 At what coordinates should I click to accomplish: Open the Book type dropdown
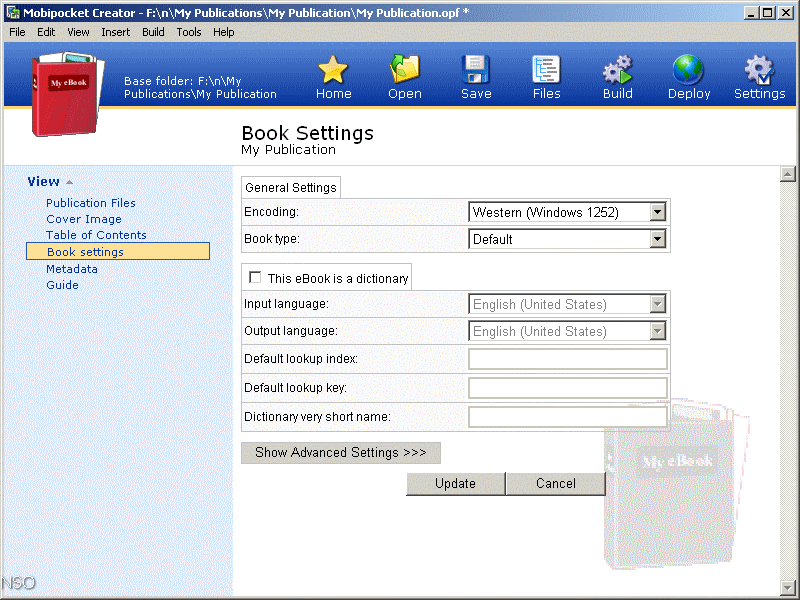[658, 239]
